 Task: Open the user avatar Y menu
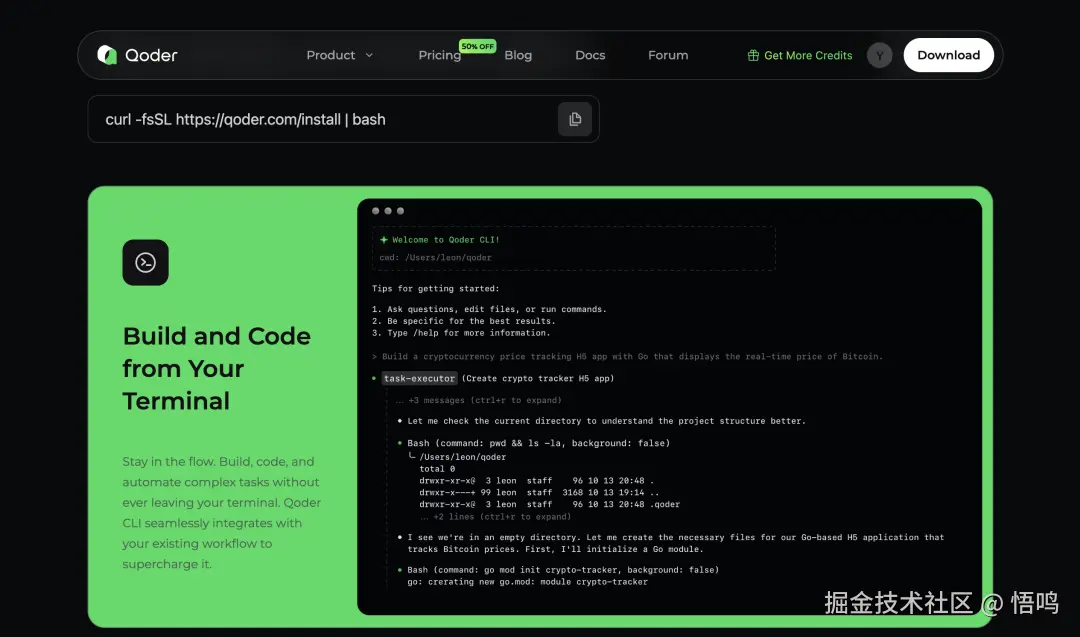[880, 55]
